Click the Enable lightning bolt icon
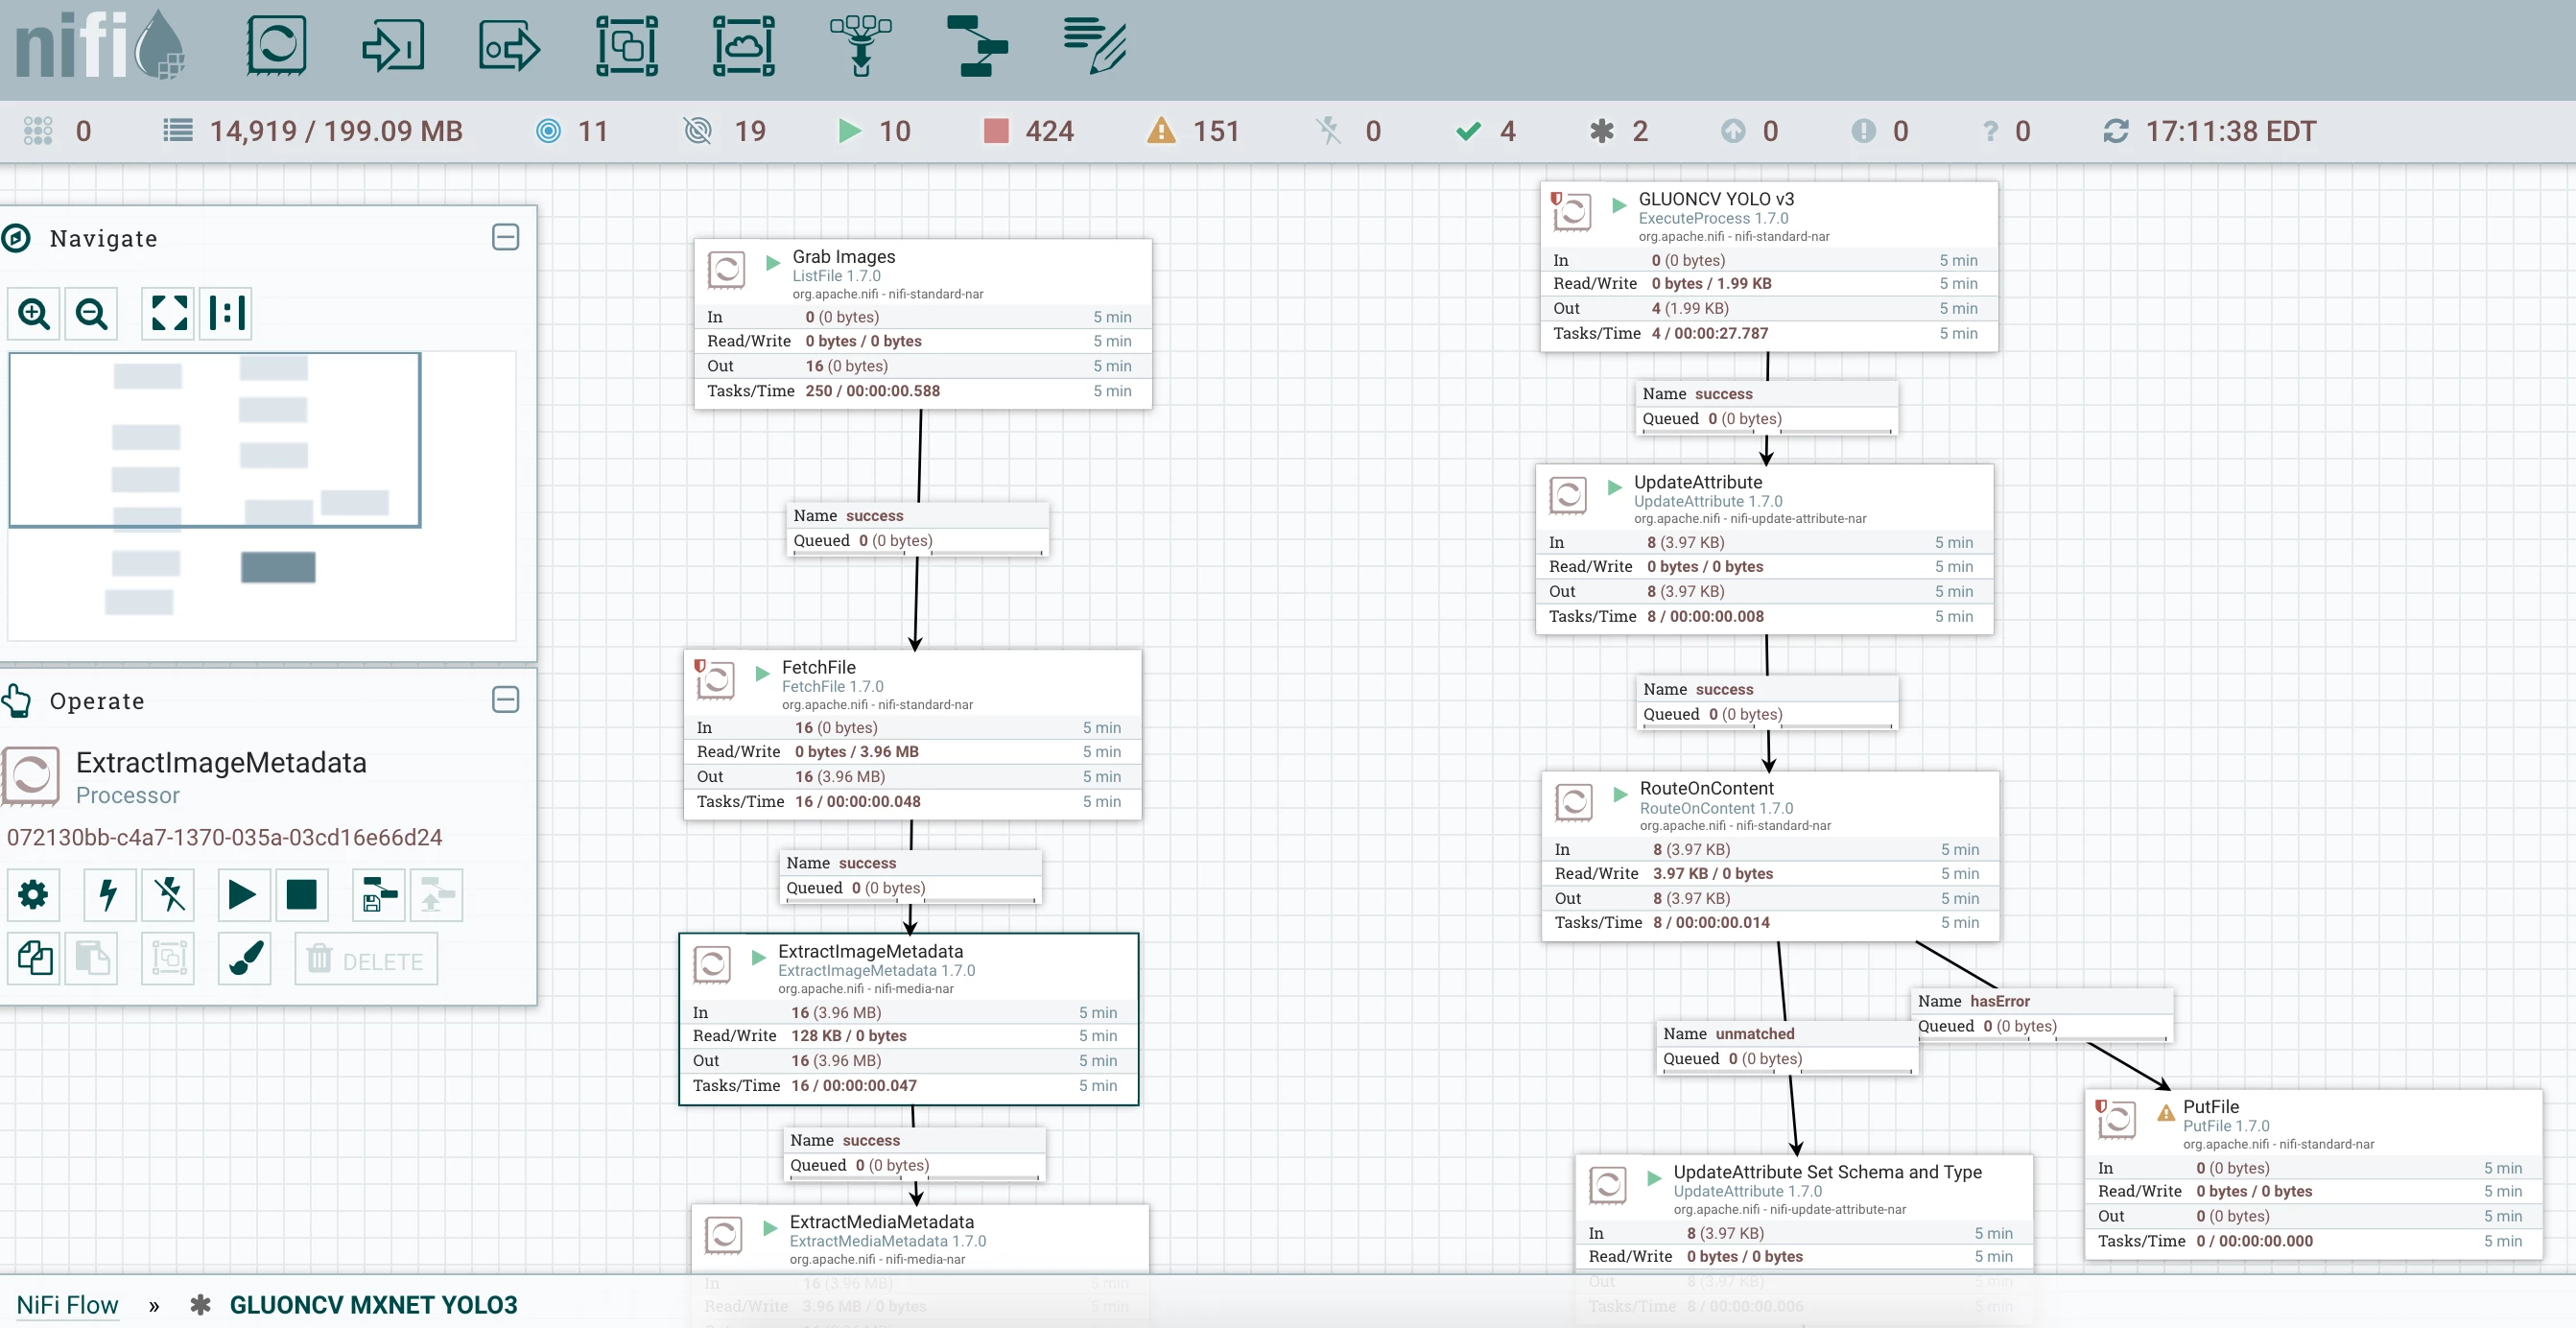Viewport: 2576px width, 1328px height. tap(110, 894)
